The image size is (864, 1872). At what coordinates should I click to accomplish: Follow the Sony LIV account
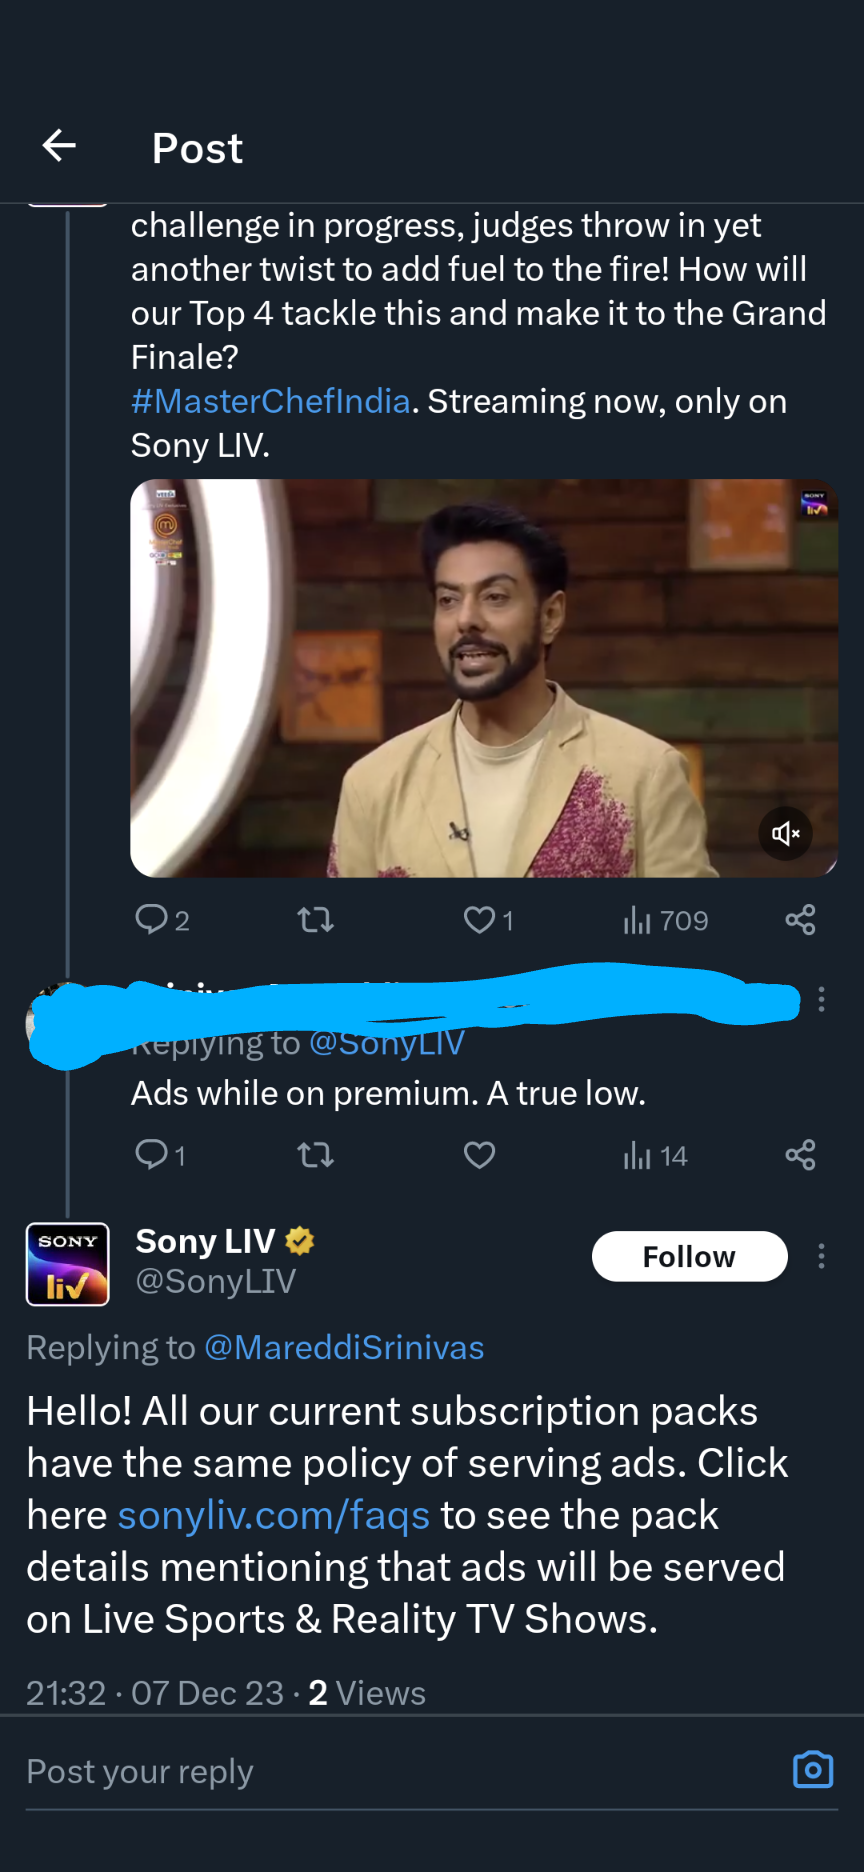click(689, 1256)
